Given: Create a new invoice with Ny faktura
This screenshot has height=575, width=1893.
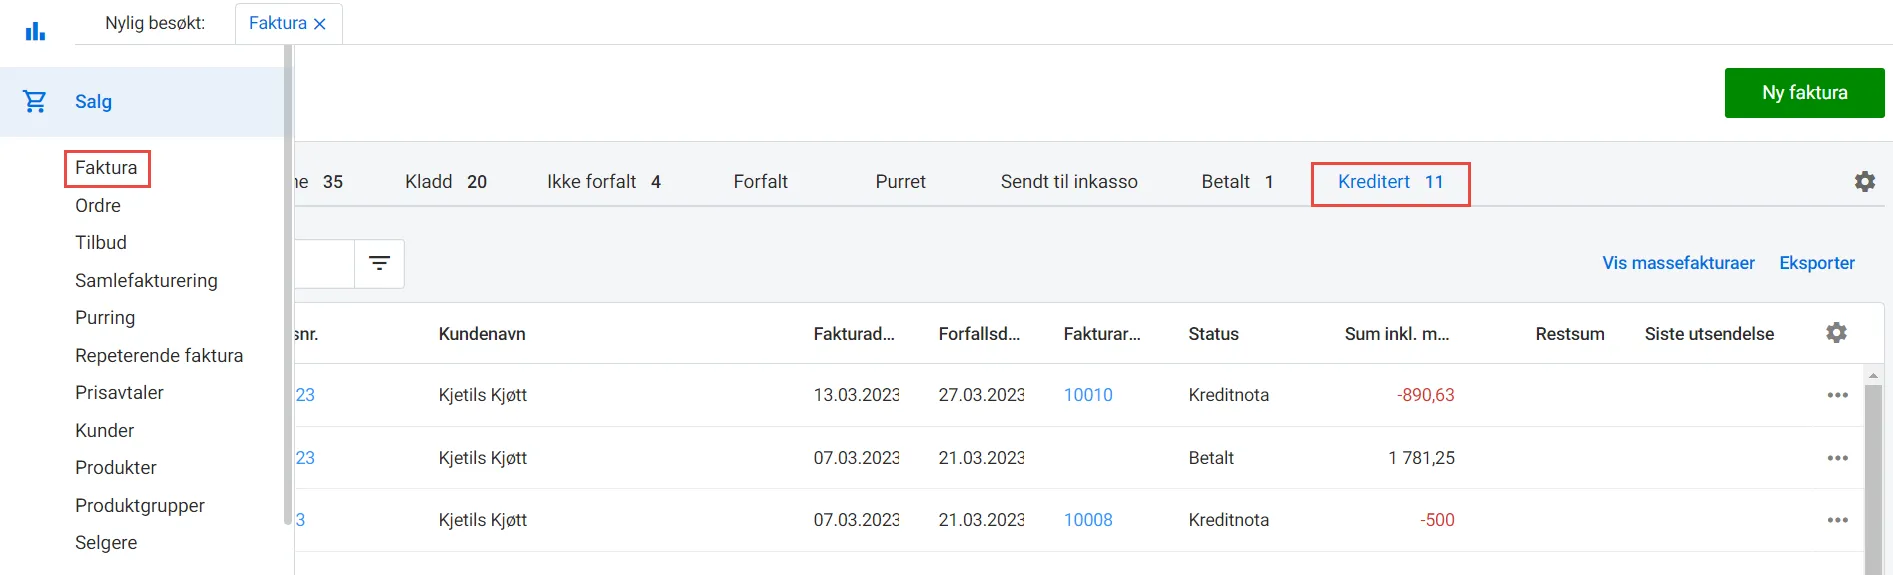Looking at the screenshot, I should pyautogui.click(x=1804, y=93).
